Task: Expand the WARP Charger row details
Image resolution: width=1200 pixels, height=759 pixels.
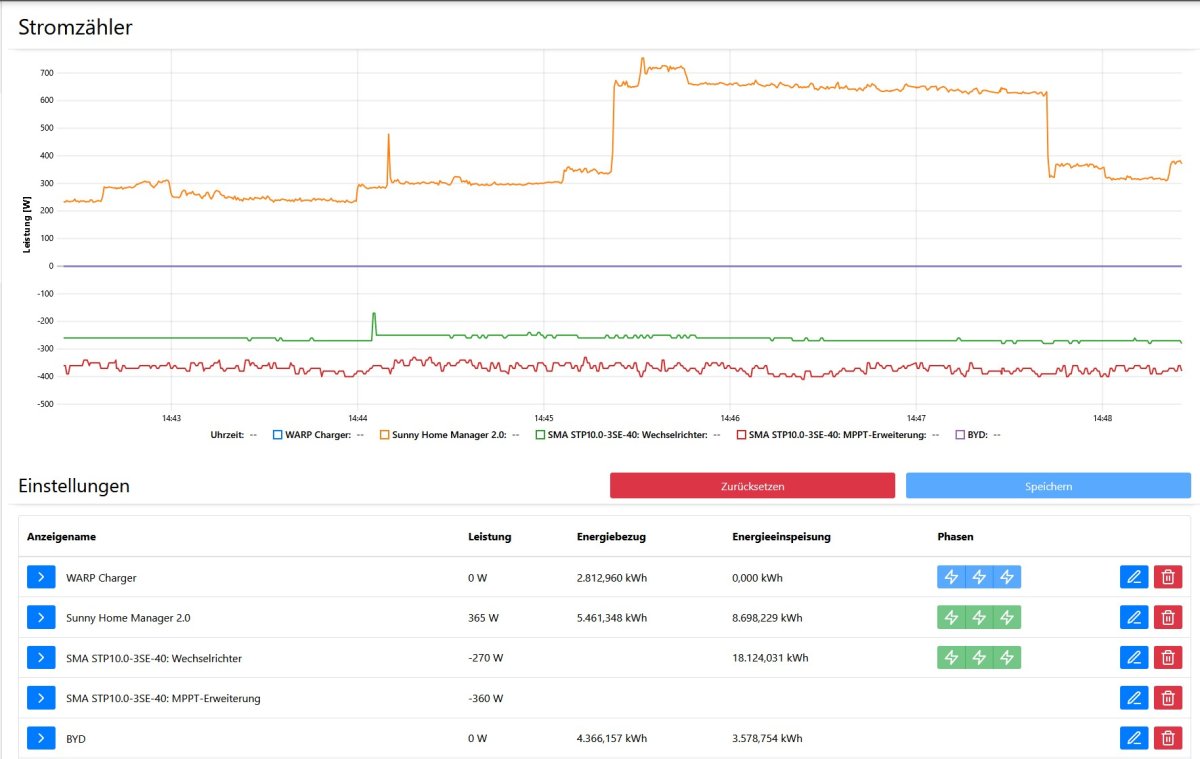Action: tap(41, 577)
